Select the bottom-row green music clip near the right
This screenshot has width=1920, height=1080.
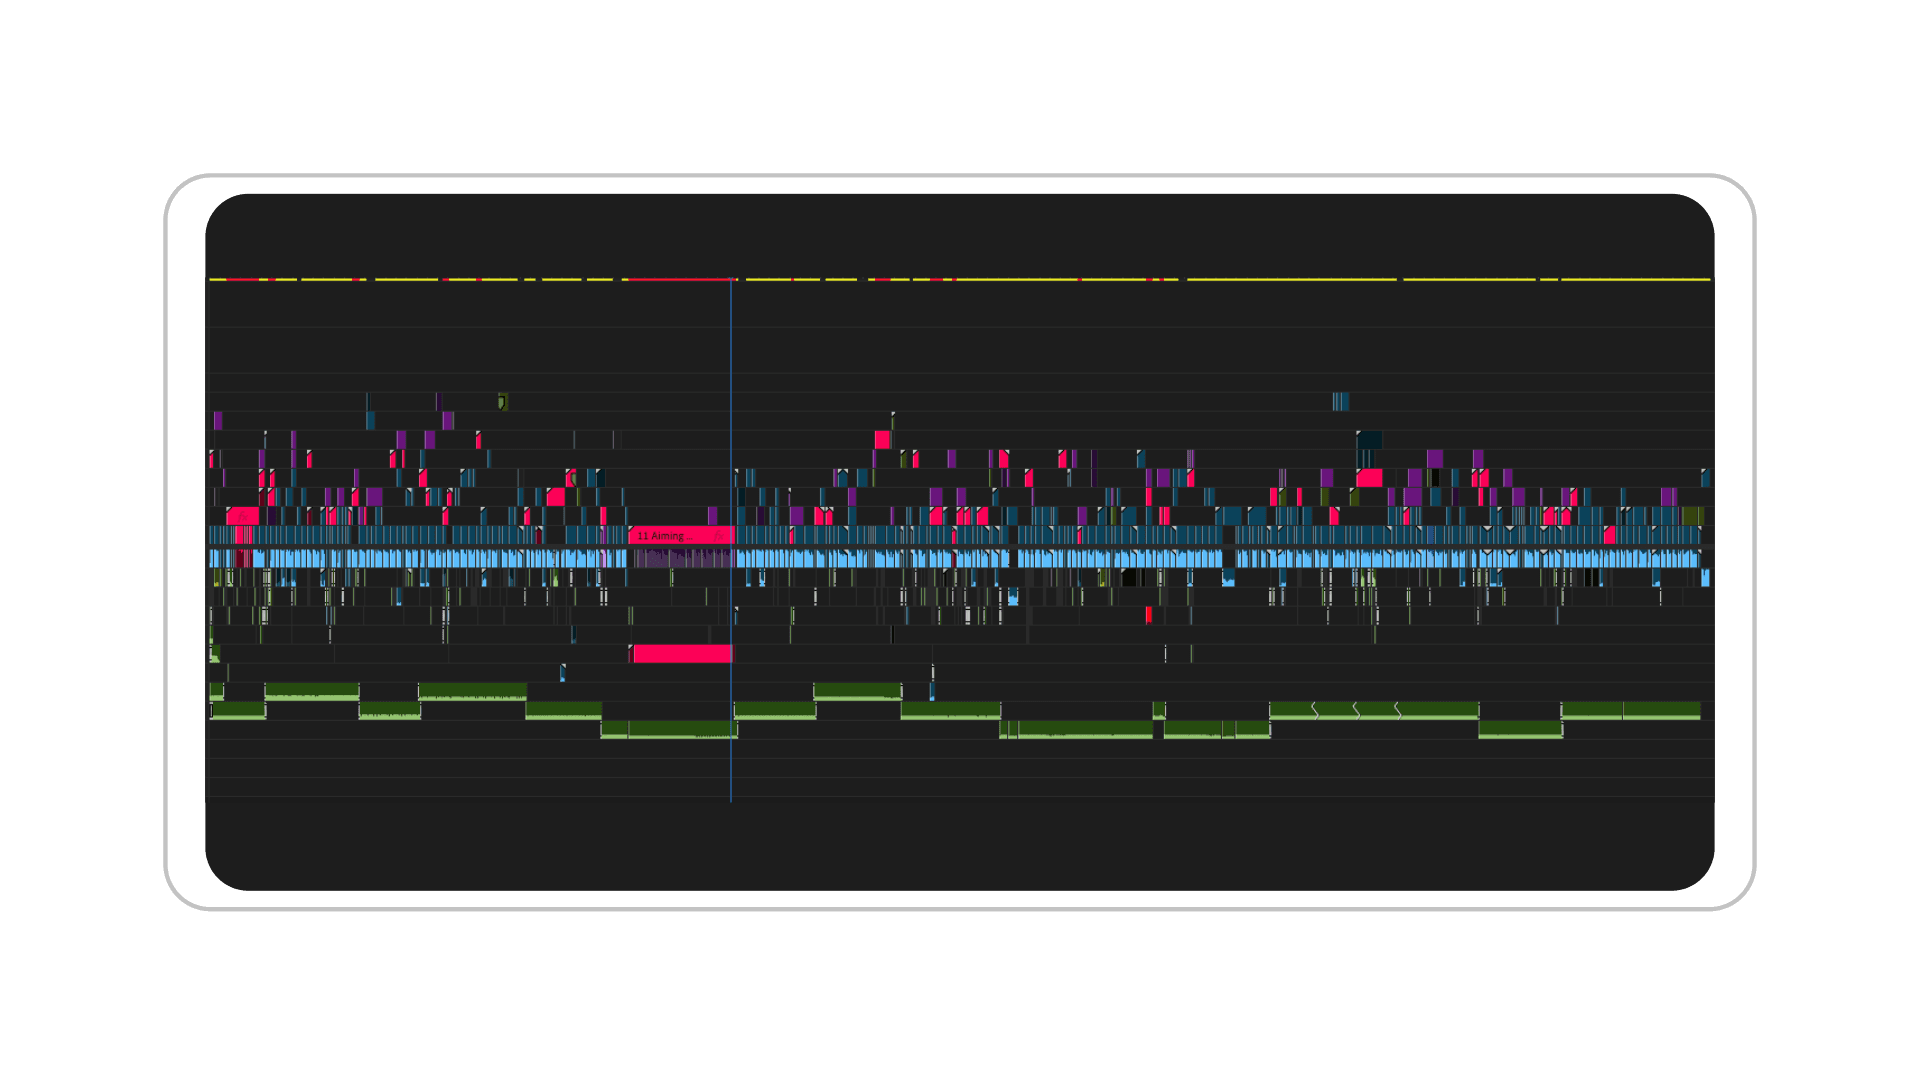point(1520,729)
